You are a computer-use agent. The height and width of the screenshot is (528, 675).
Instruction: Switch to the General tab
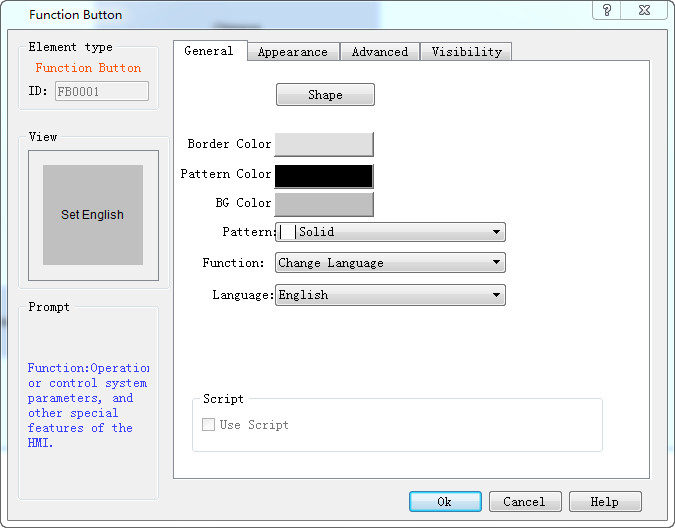209,51
